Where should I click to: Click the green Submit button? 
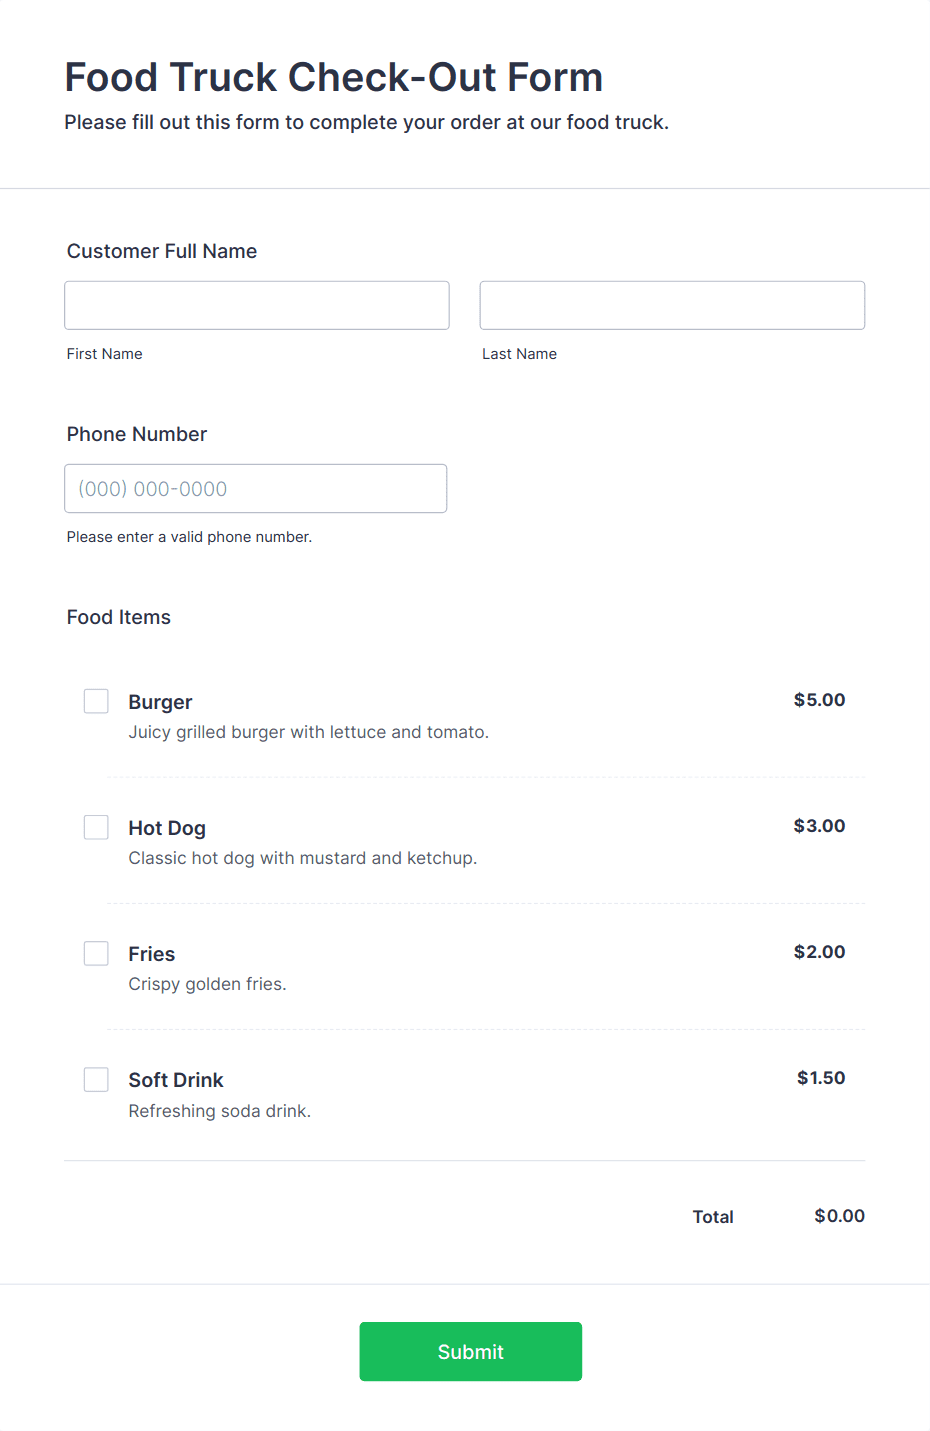(x=471, y=1351)
